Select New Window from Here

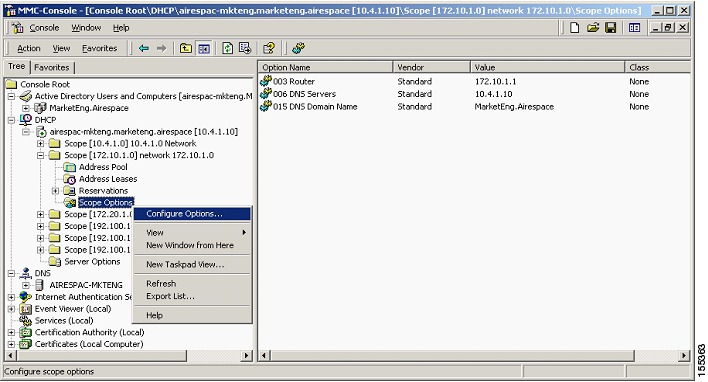pos(192,245)
